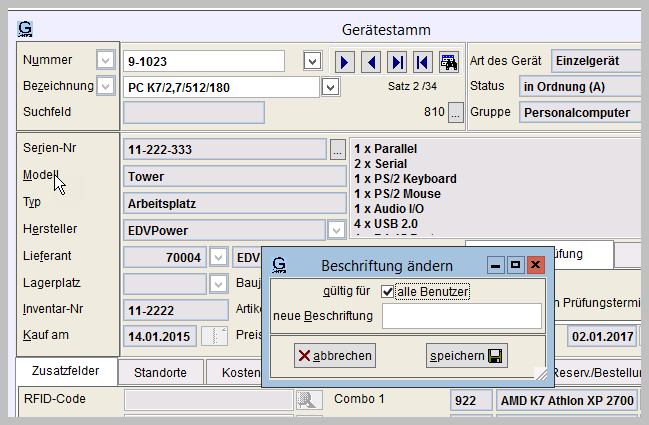
Task: Jump to the last record
Action: tap(397, 62)
